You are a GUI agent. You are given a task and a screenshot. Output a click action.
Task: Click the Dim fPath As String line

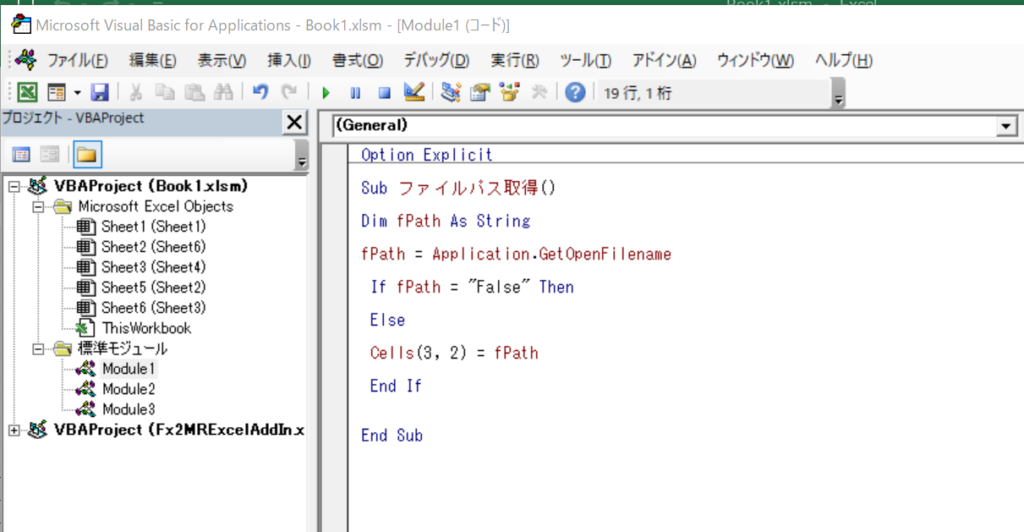[445, 221]
